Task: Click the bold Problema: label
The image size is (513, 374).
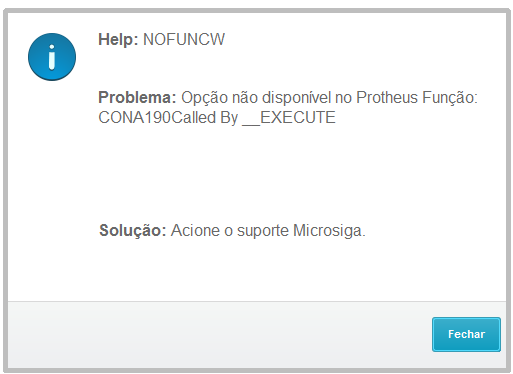Action: (x=137, y=98)
